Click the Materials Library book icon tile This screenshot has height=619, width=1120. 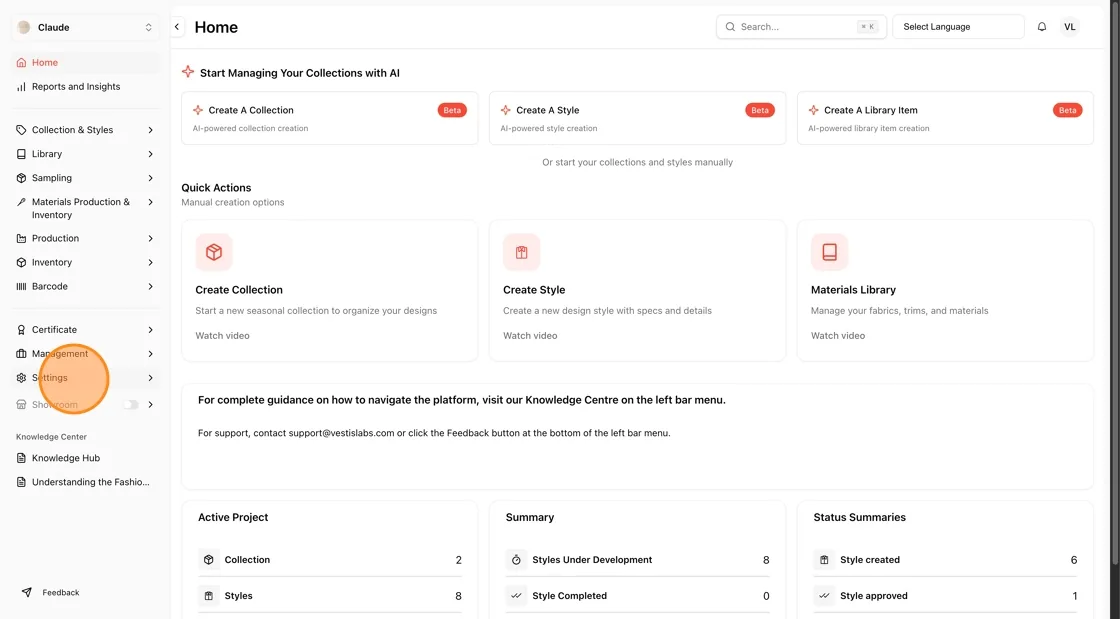coord(829,252)
